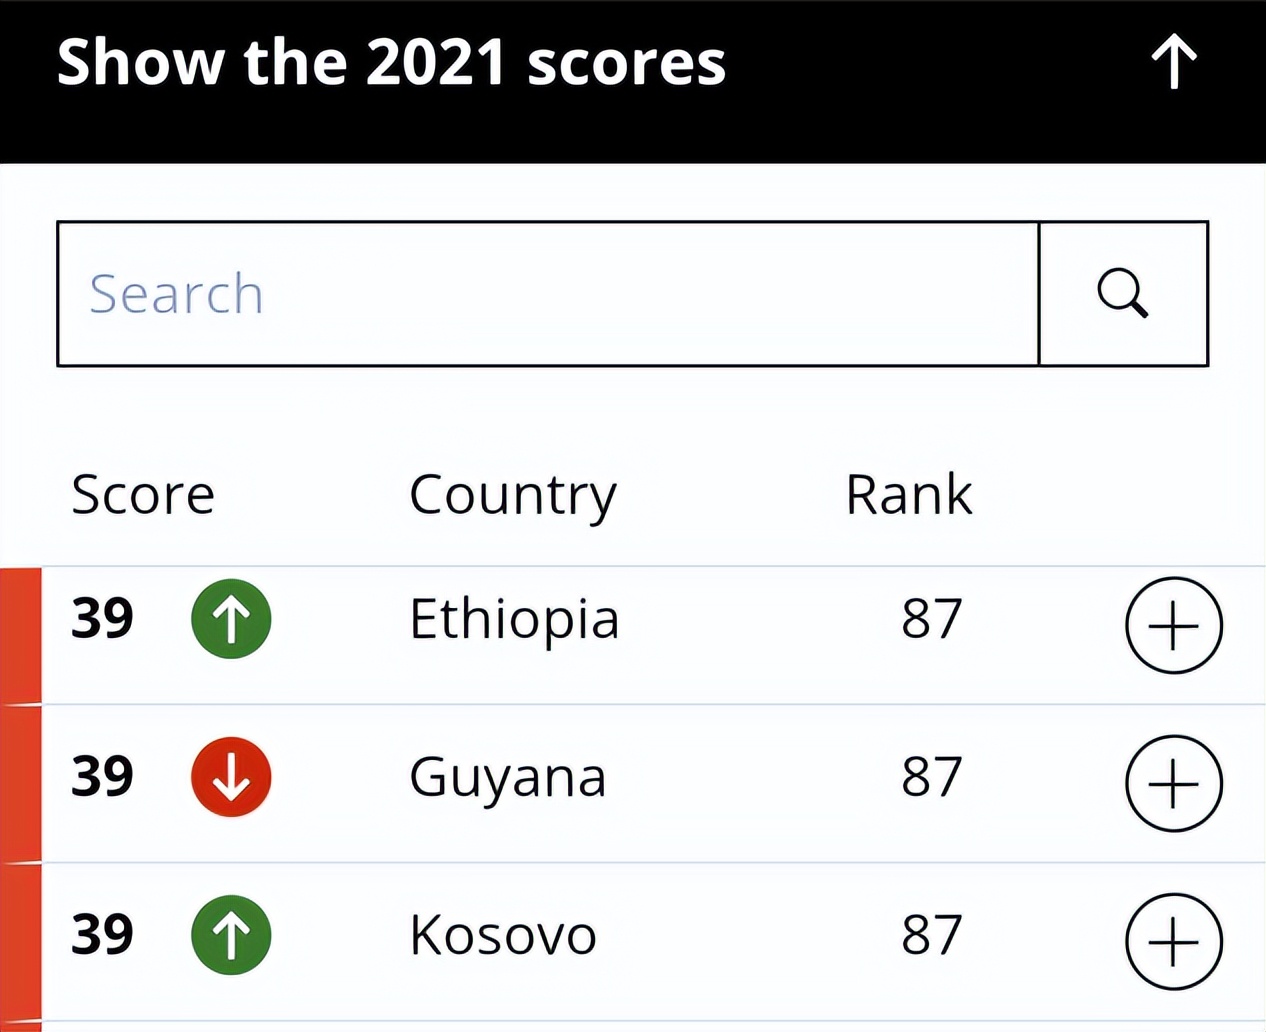Click Kosovo's green up-trend arrow icon
This screenshot has height=1032, width=1266.
[x=231, y=935]
